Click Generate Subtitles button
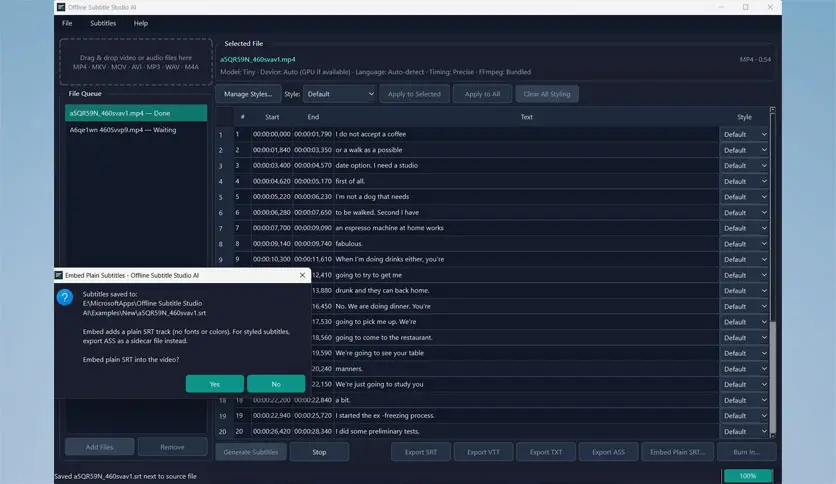The width and height of the screenshot is (836, 484). coord(251,452)
